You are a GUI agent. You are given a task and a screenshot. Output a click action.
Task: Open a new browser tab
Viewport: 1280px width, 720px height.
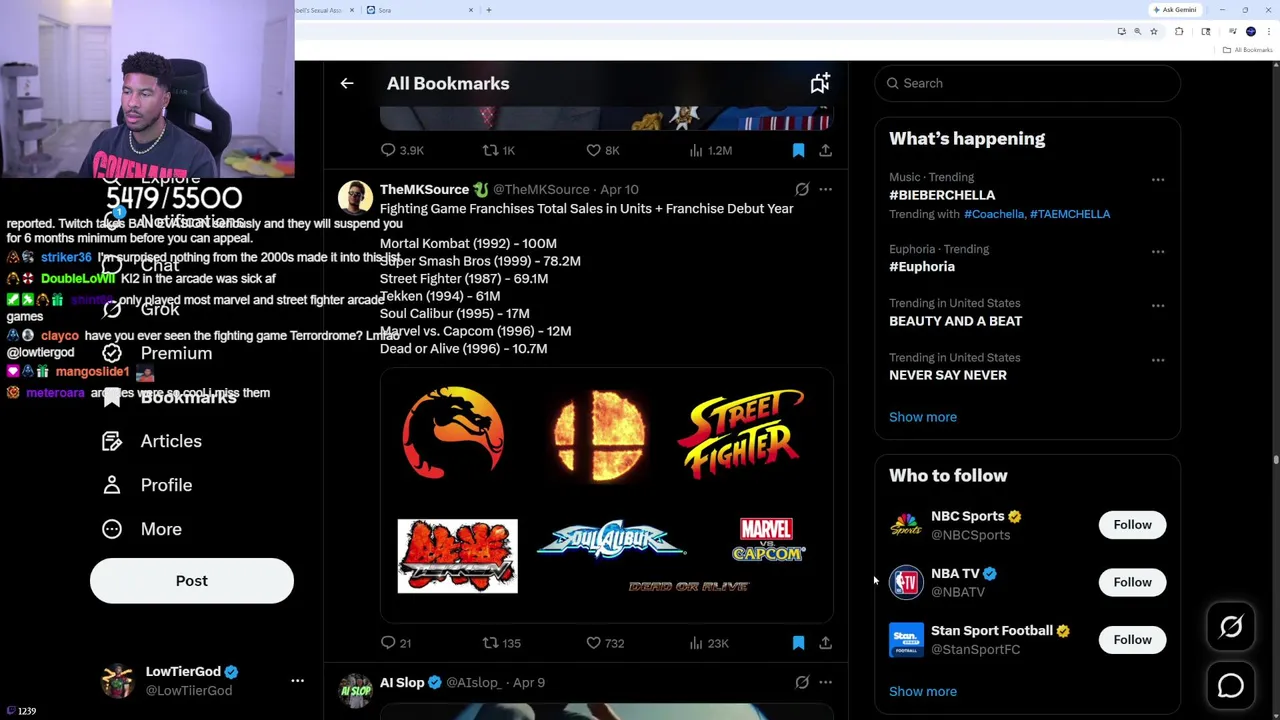tap(489, 10)
